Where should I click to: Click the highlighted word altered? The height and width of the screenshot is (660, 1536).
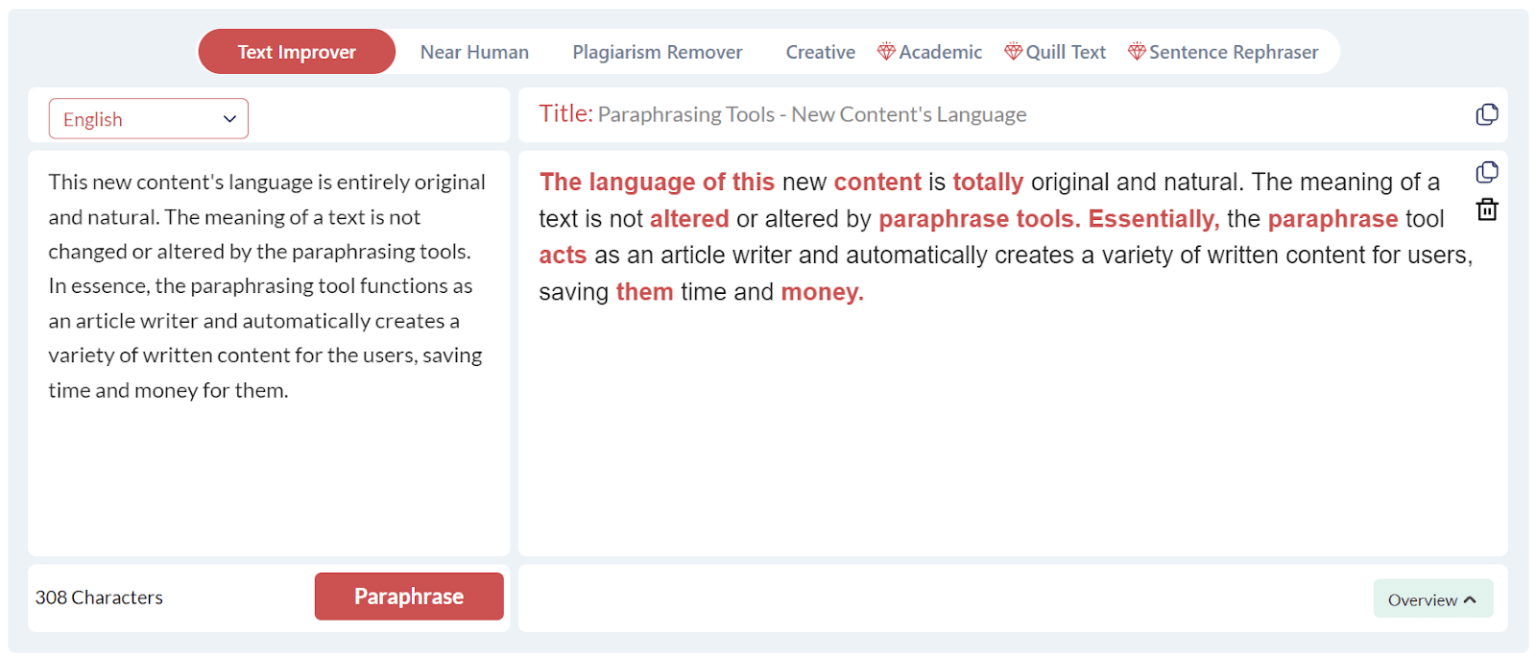click(689, 218)
